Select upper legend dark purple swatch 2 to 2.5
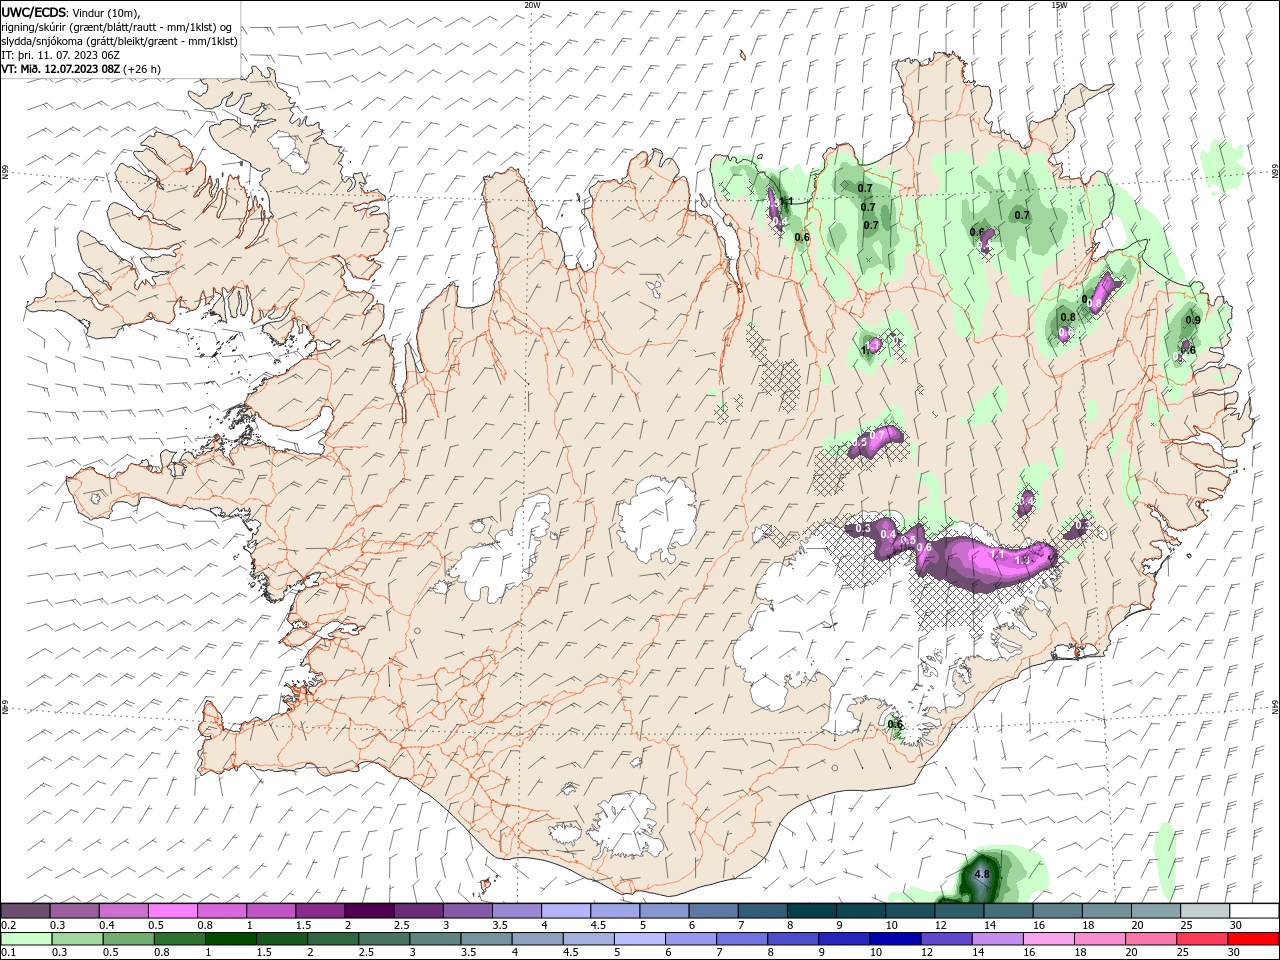 (368, 910)
